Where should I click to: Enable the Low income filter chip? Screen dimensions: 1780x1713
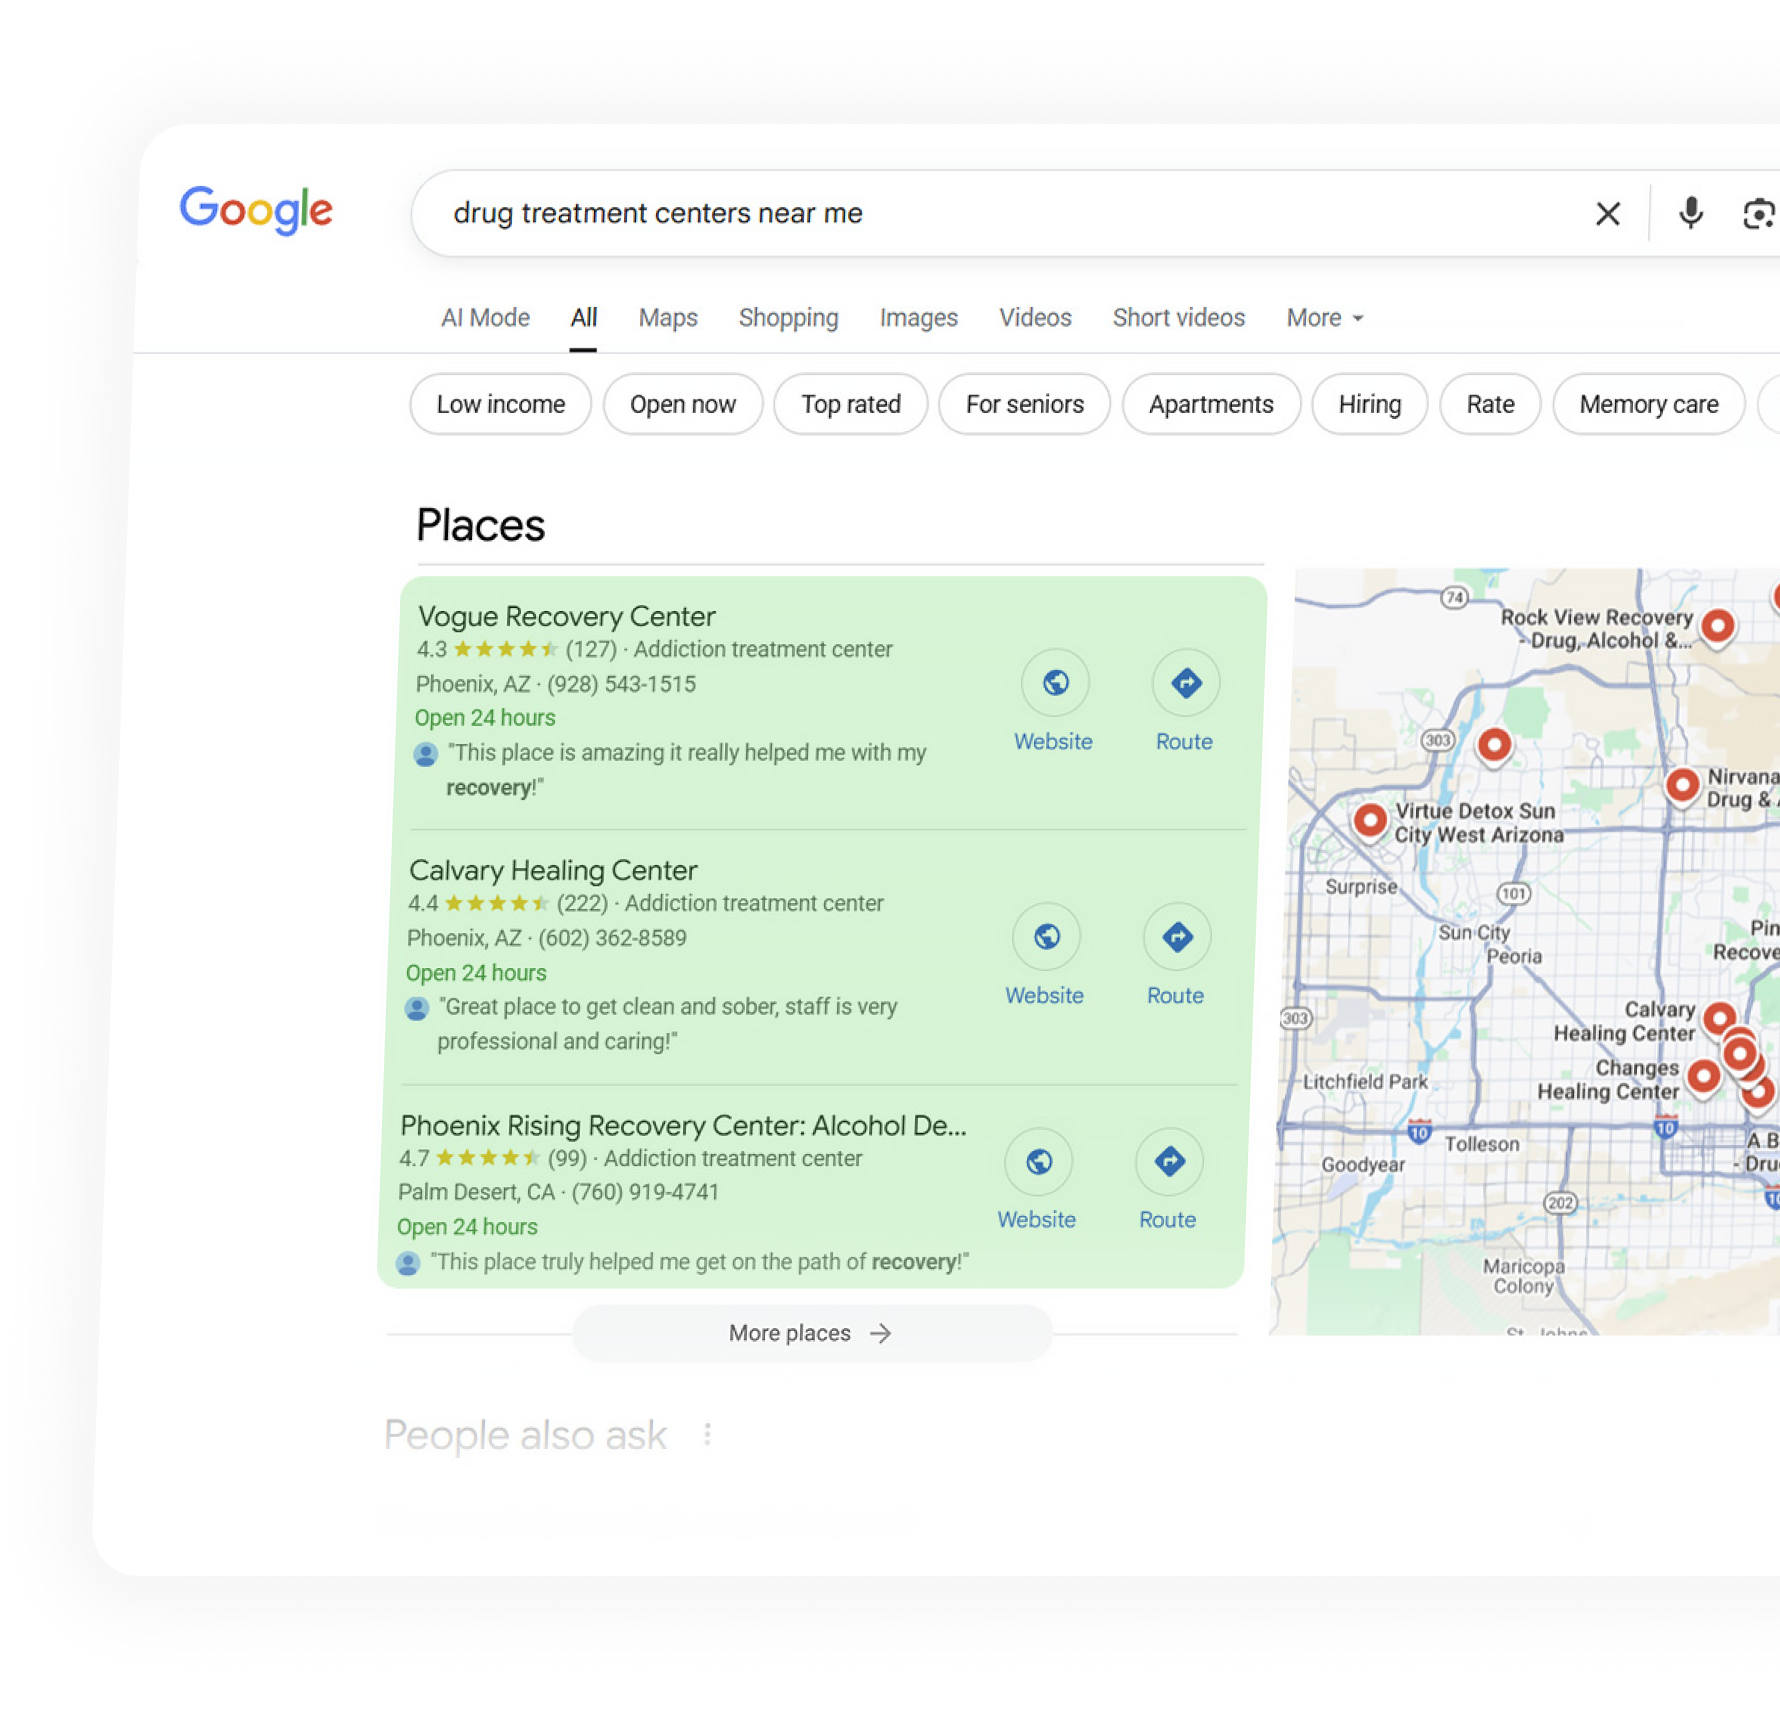500,404
